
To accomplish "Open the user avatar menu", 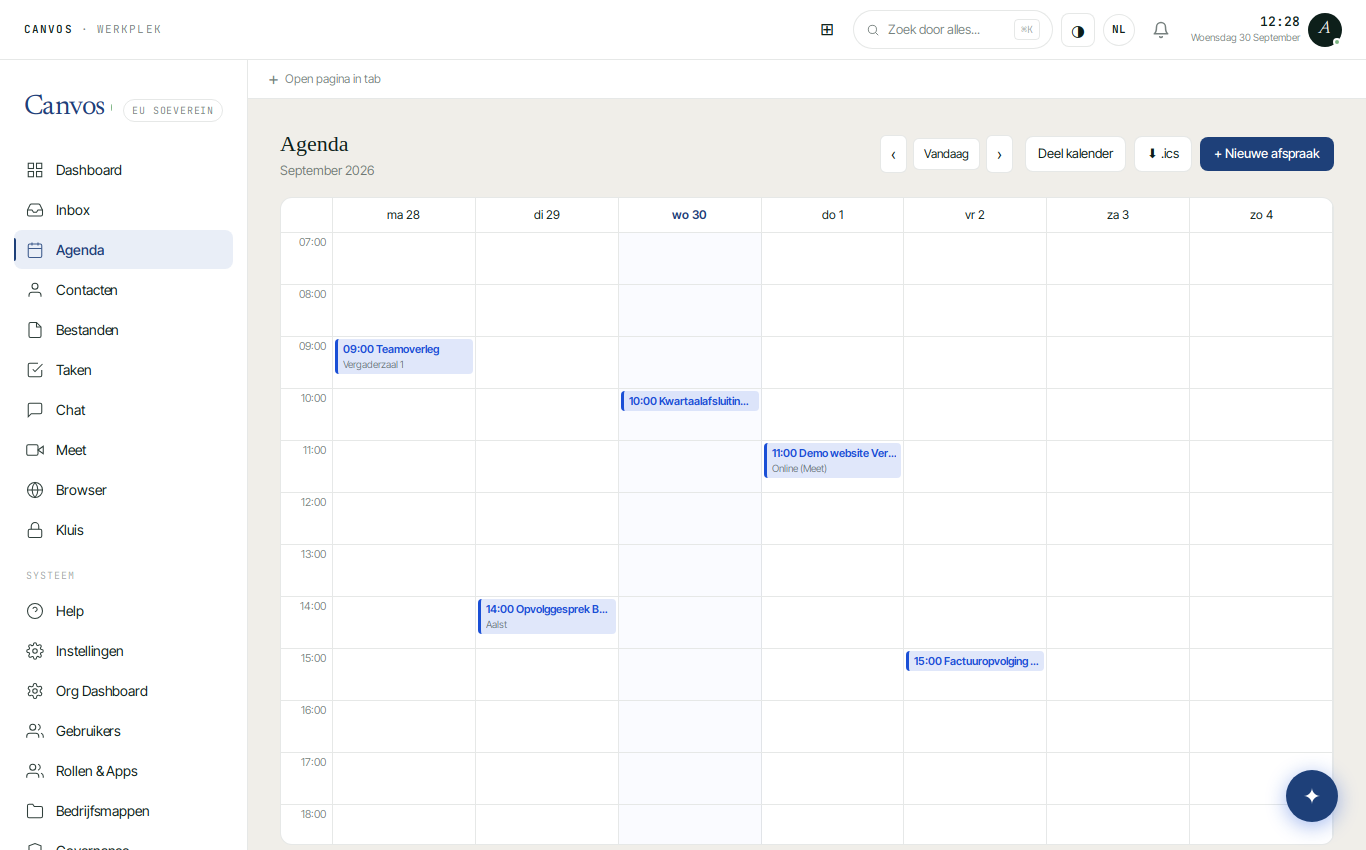I will tap(1325, 30).
